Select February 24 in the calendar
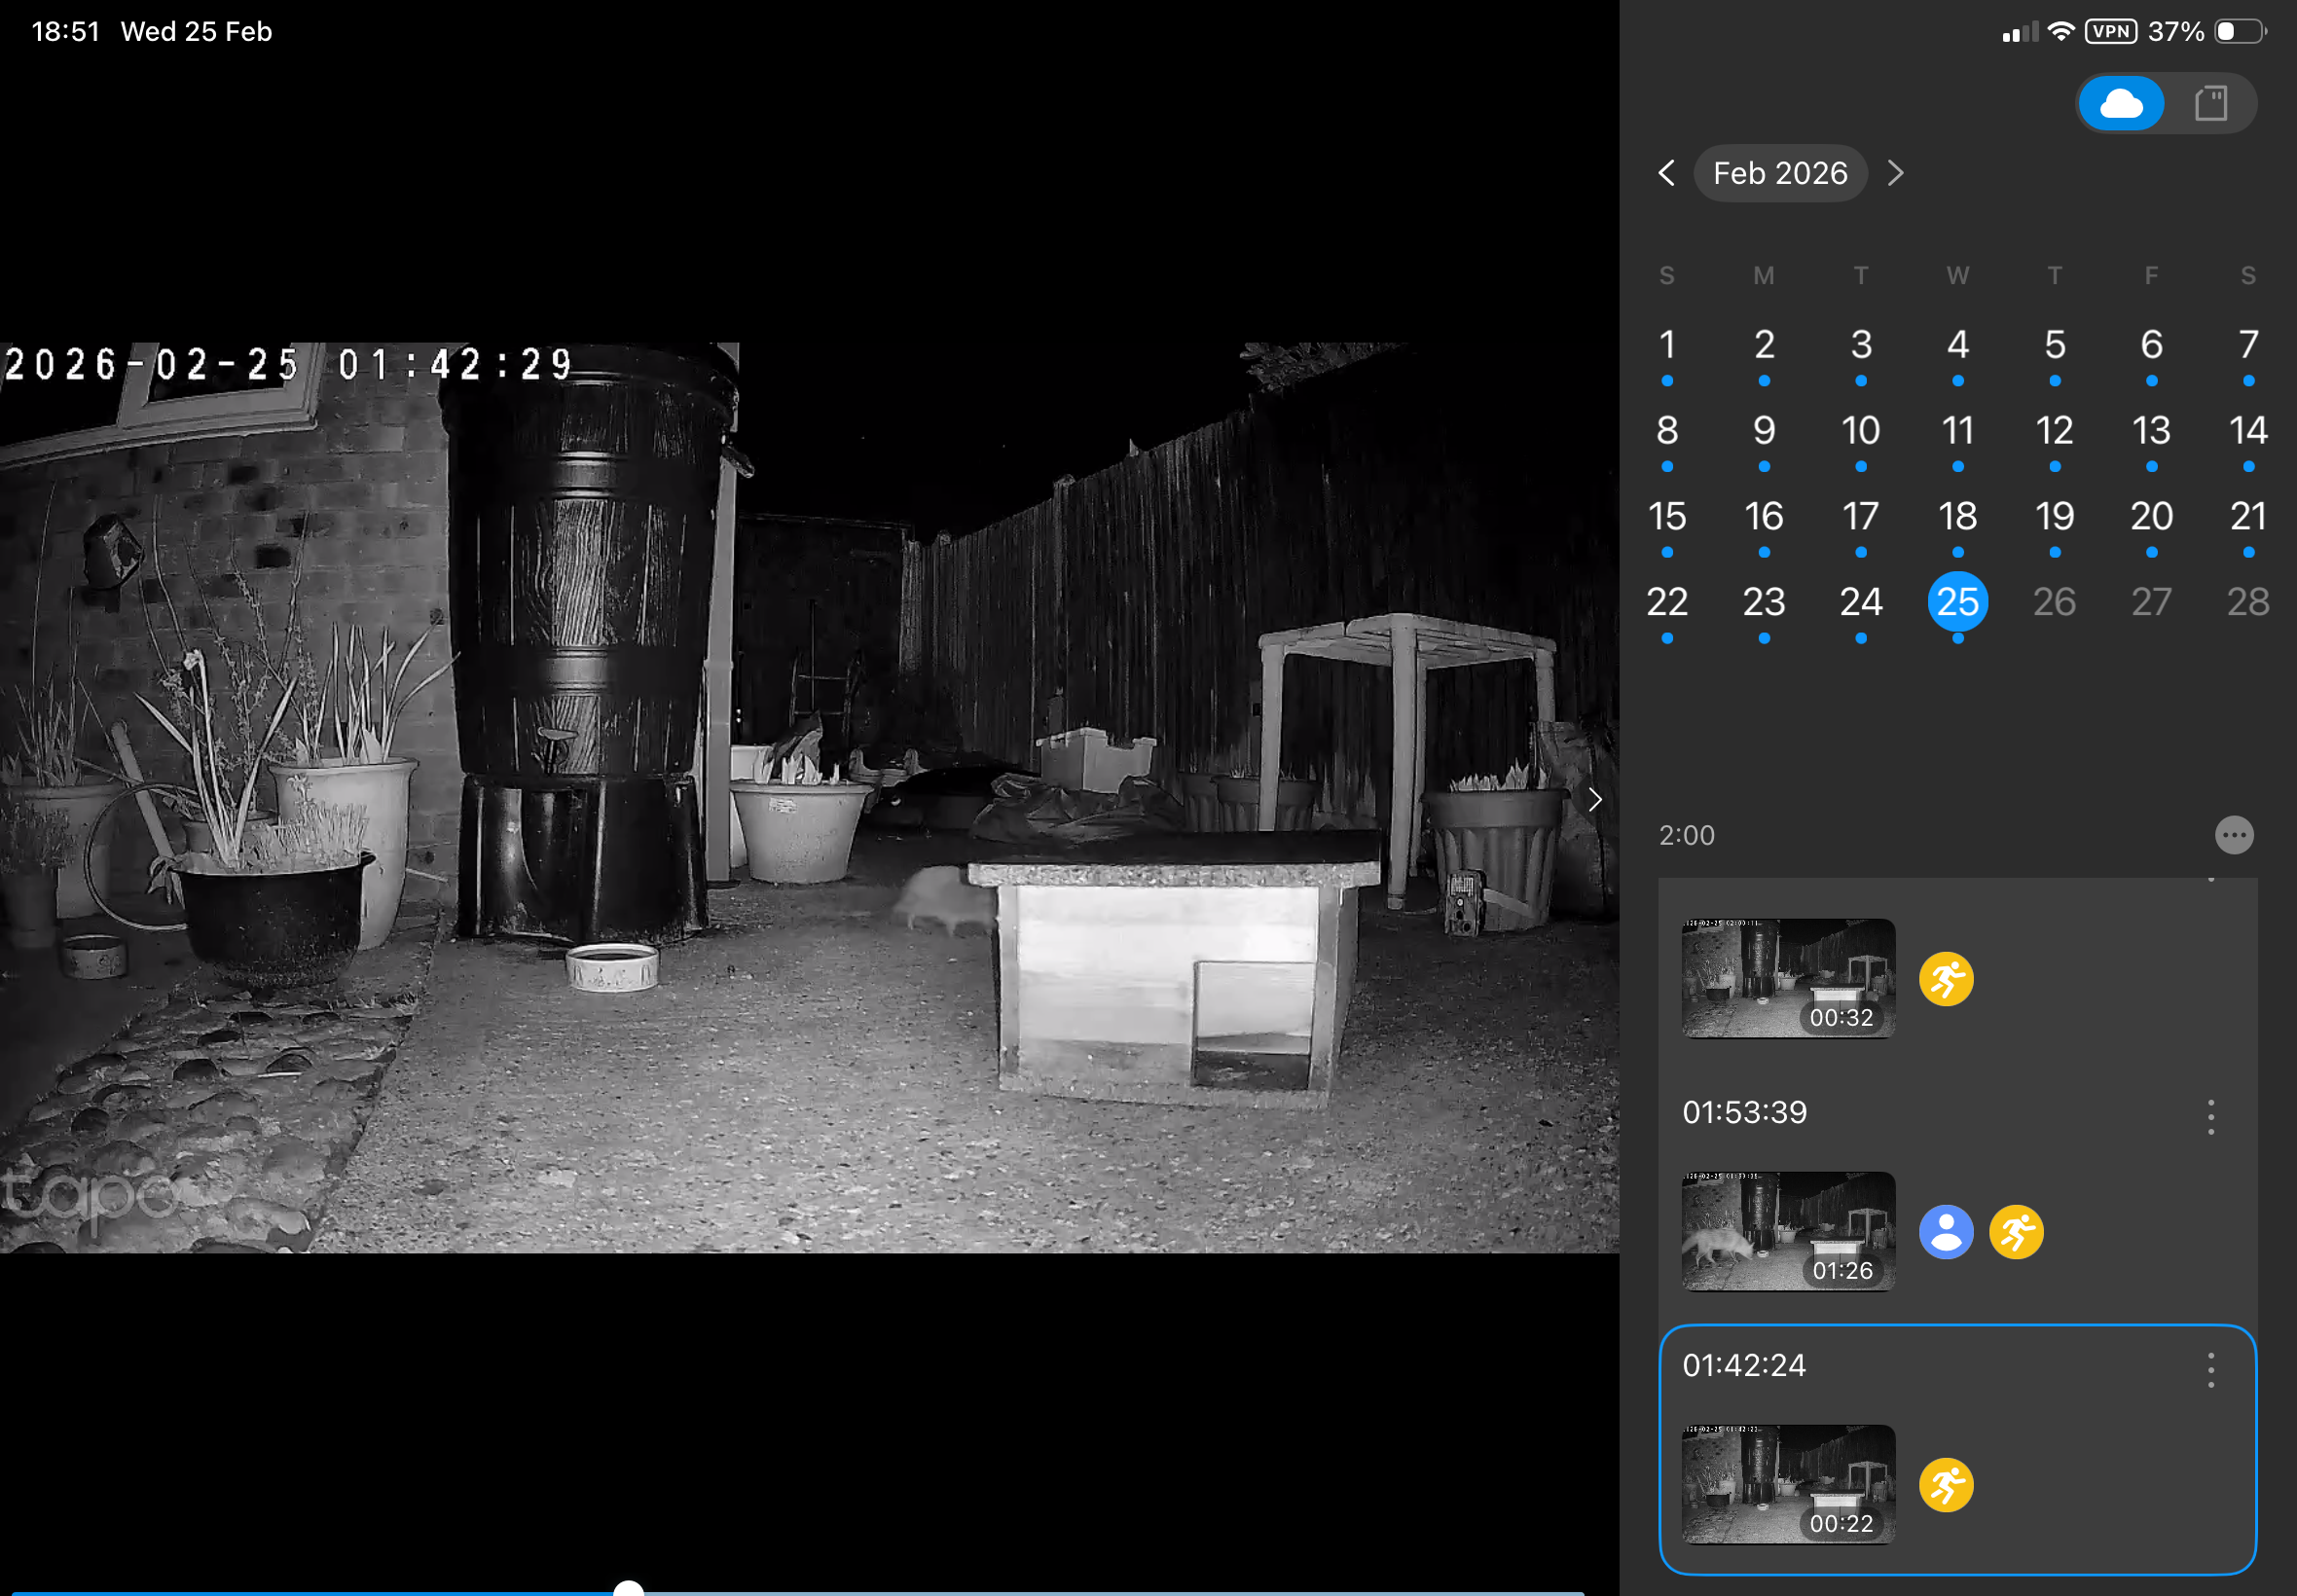The width and height of the screenshot is (2297, 1596). coord(1861,602)
